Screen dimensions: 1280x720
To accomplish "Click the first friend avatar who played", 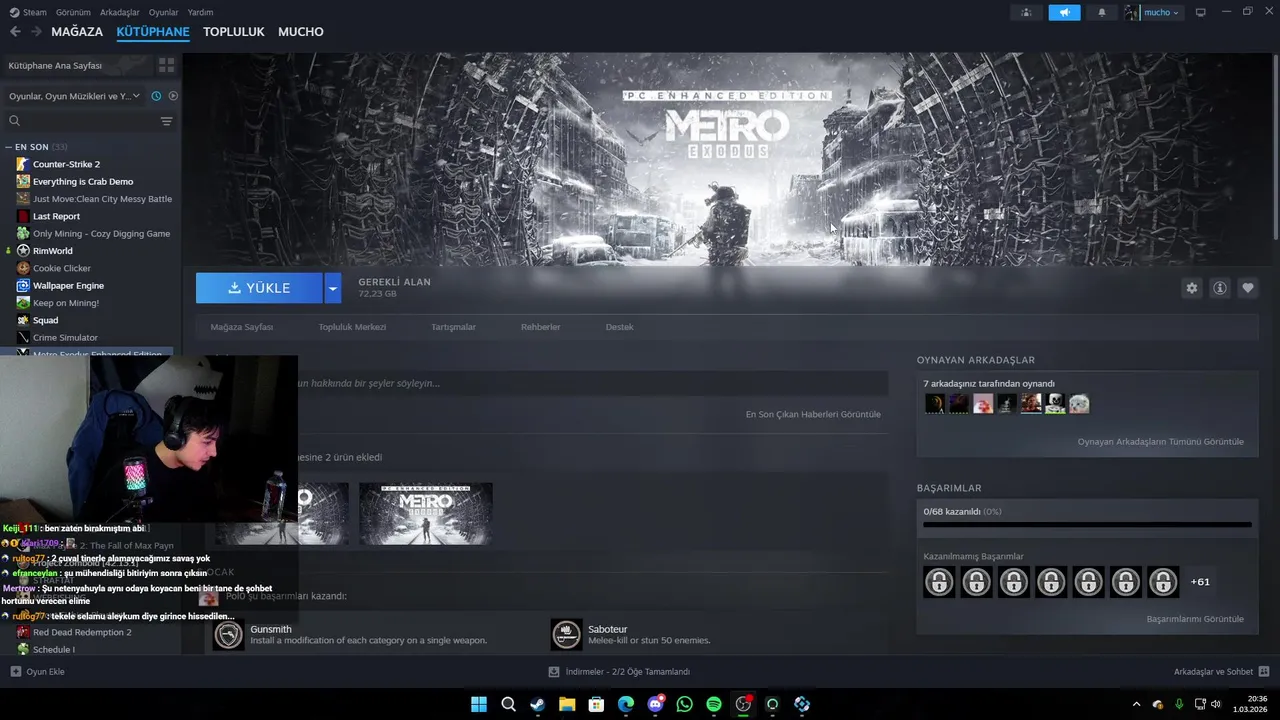I will (934, 404).
